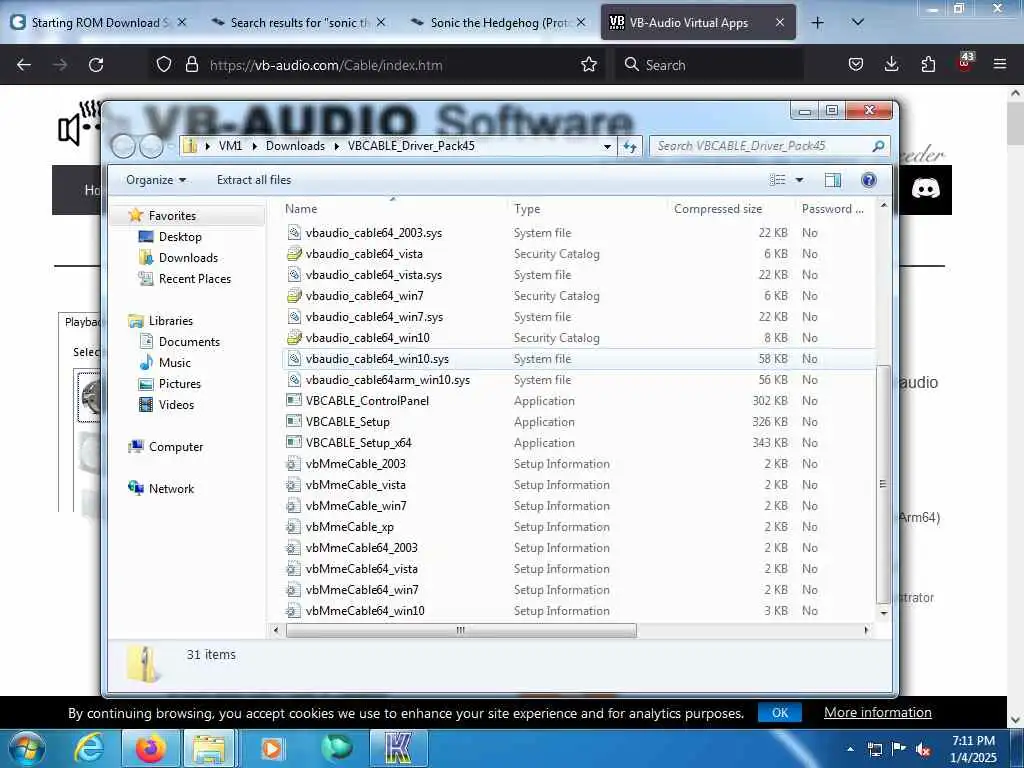Open the Pictures library
Image resolution: width=1024 pixels, height=768 pixels.
tap(179, 383)
